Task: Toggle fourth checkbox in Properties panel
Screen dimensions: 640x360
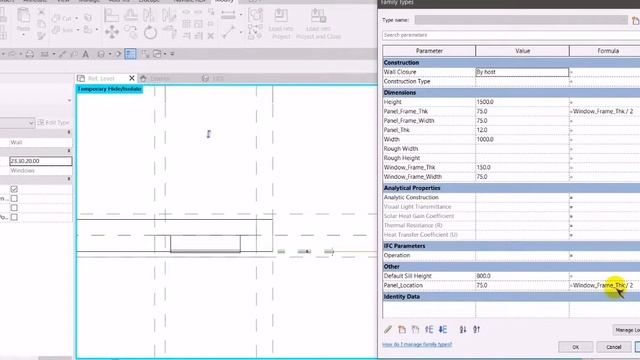Action: pos(14,217)
